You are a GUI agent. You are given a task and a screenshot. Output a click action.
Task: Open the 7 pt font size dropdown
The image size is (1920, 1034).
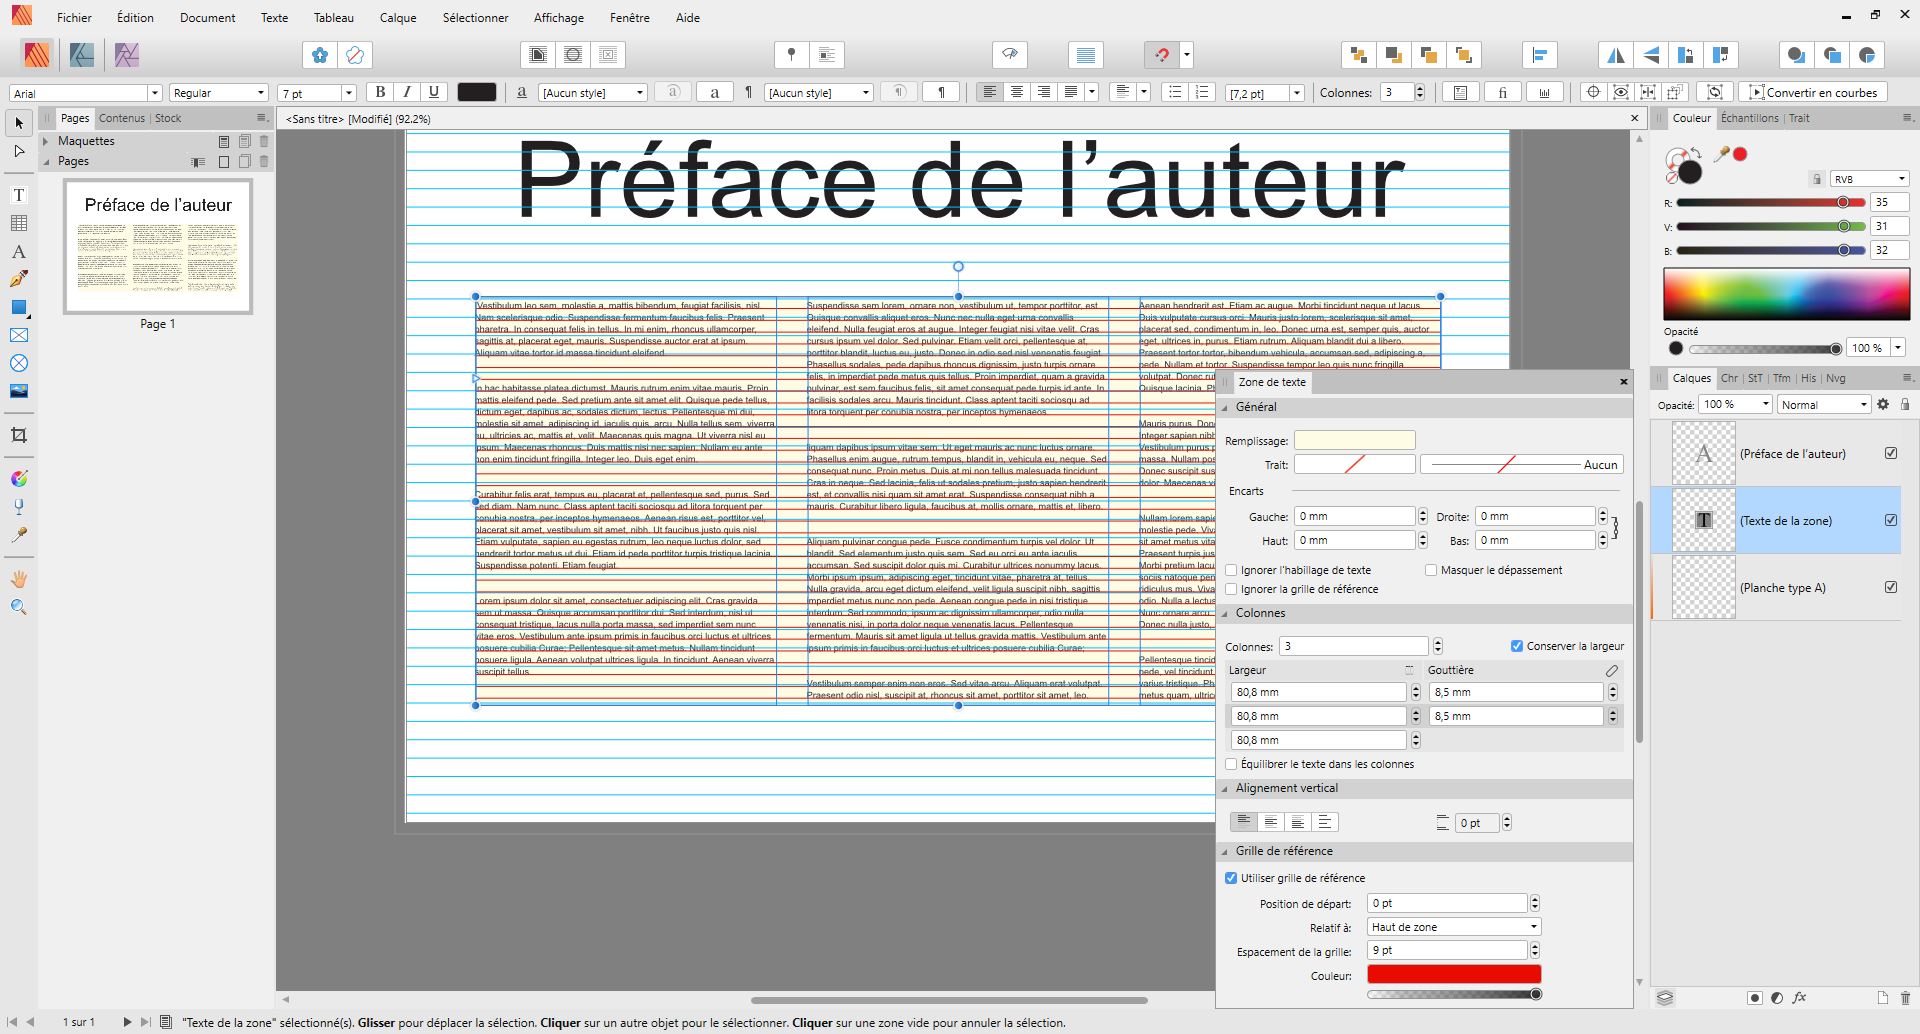click(x=349, y=93)
